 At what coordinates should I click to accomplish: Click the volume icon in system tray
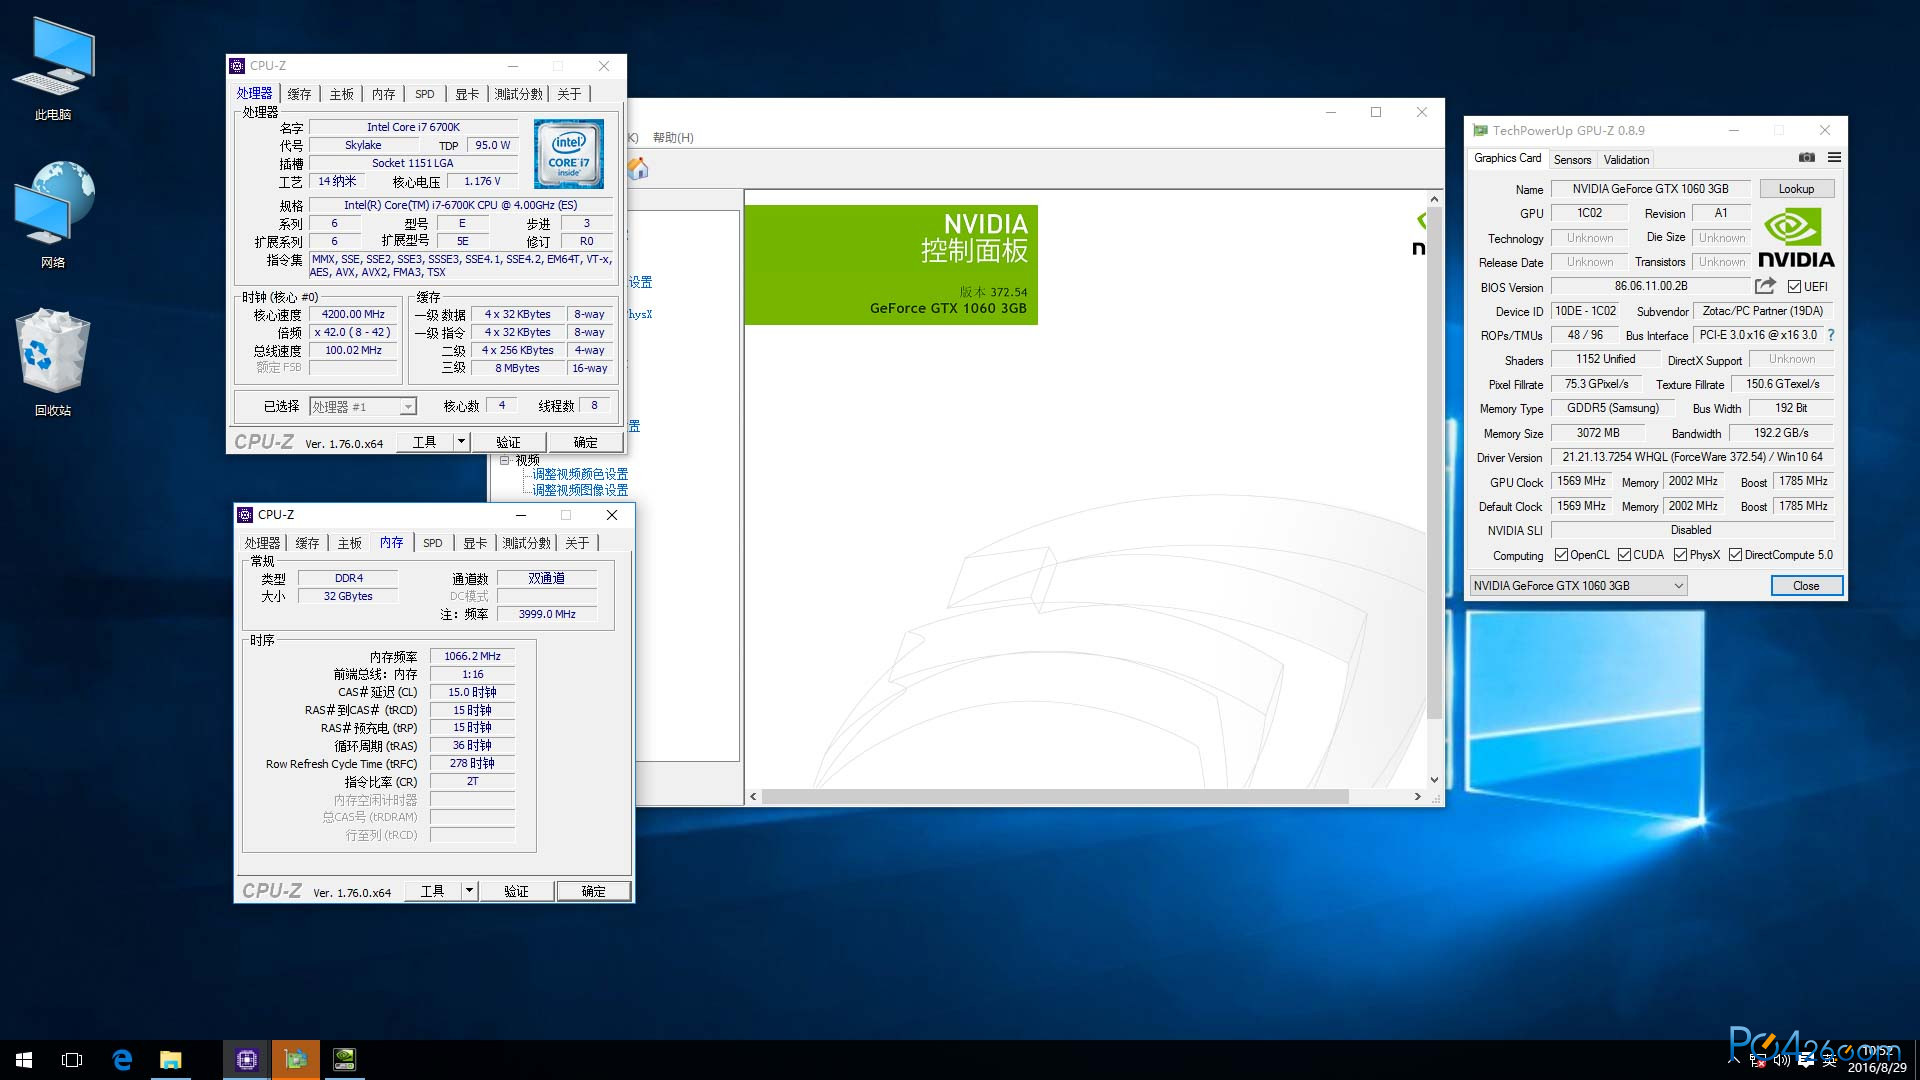[x=1782, y=1060]
